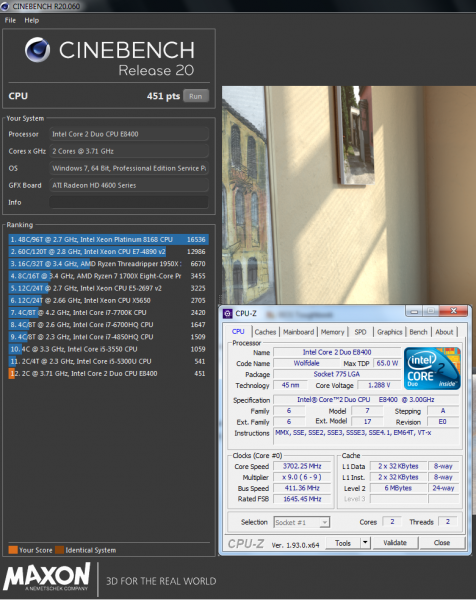Minimize the CPU-Z window
The height and width of the screenshot is (600, 476).
pos(414,311)
